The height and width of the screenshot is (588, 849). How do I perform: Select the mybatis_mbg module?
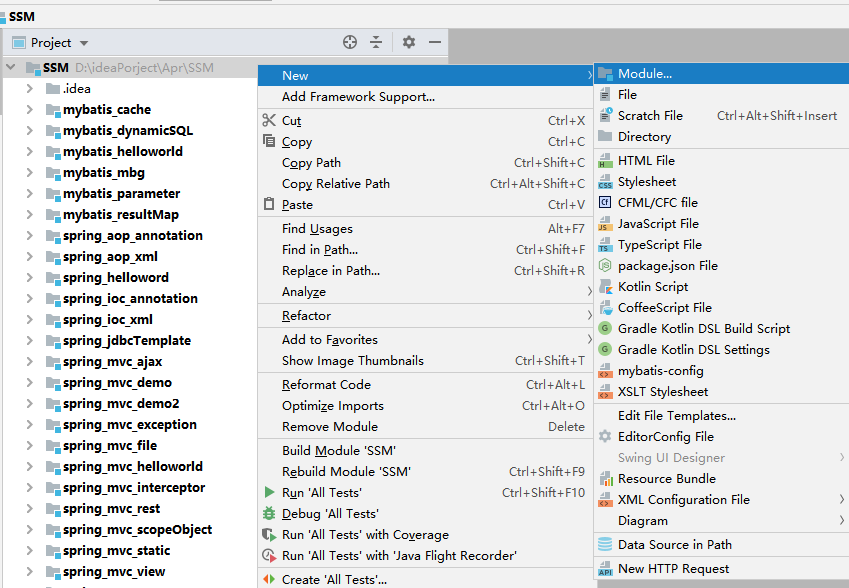click(x=103, y=173)
